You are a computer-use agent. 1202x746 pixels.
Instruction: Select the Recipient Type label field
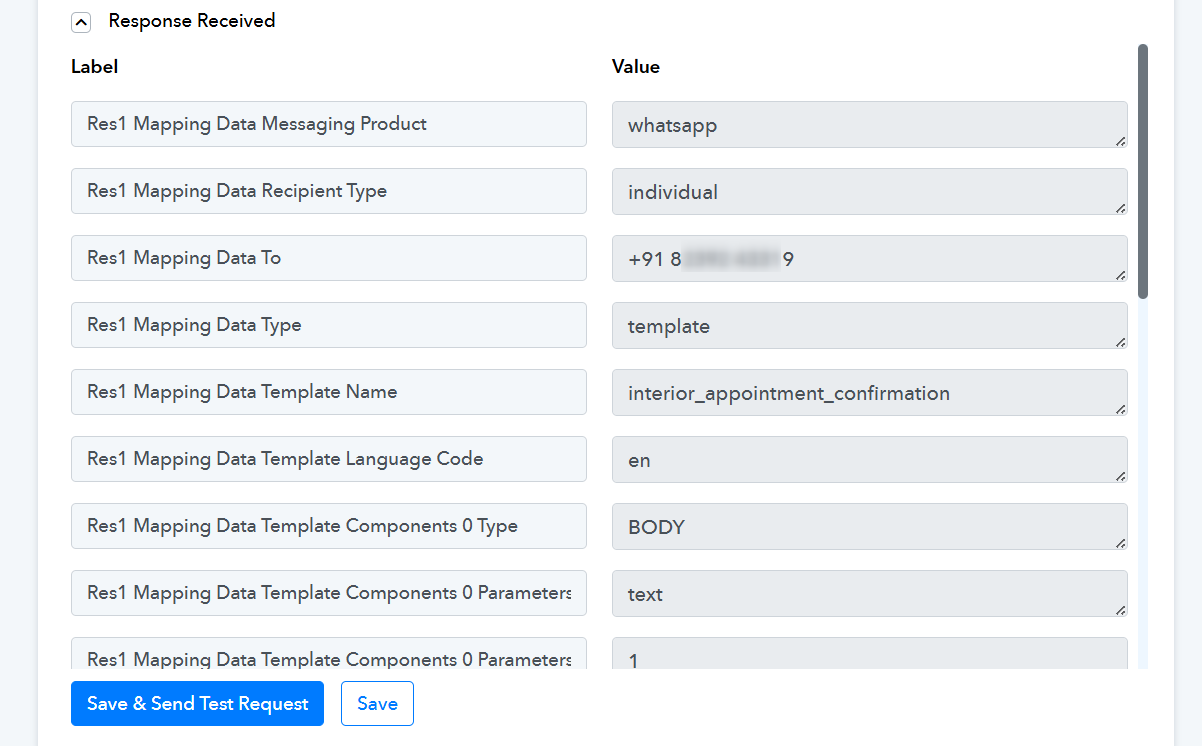click(329, 191)
